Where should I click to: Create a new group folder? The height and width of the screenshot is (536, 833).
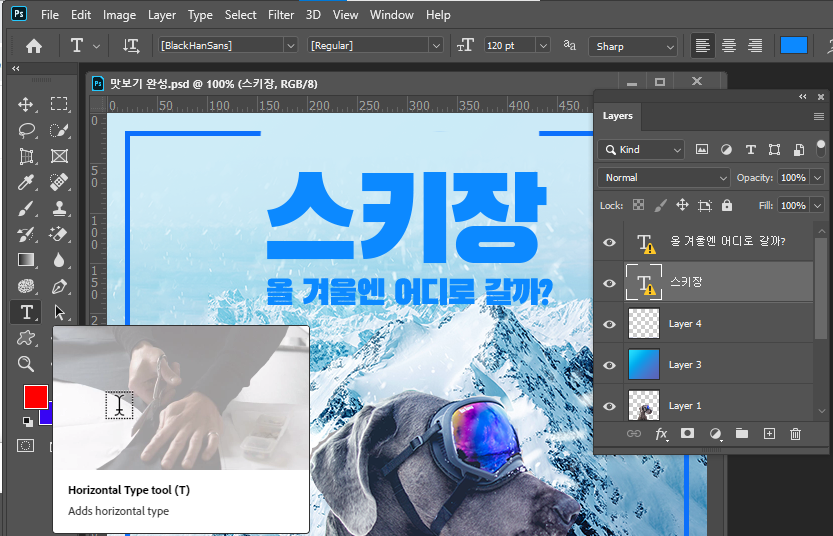coord(742,433)
